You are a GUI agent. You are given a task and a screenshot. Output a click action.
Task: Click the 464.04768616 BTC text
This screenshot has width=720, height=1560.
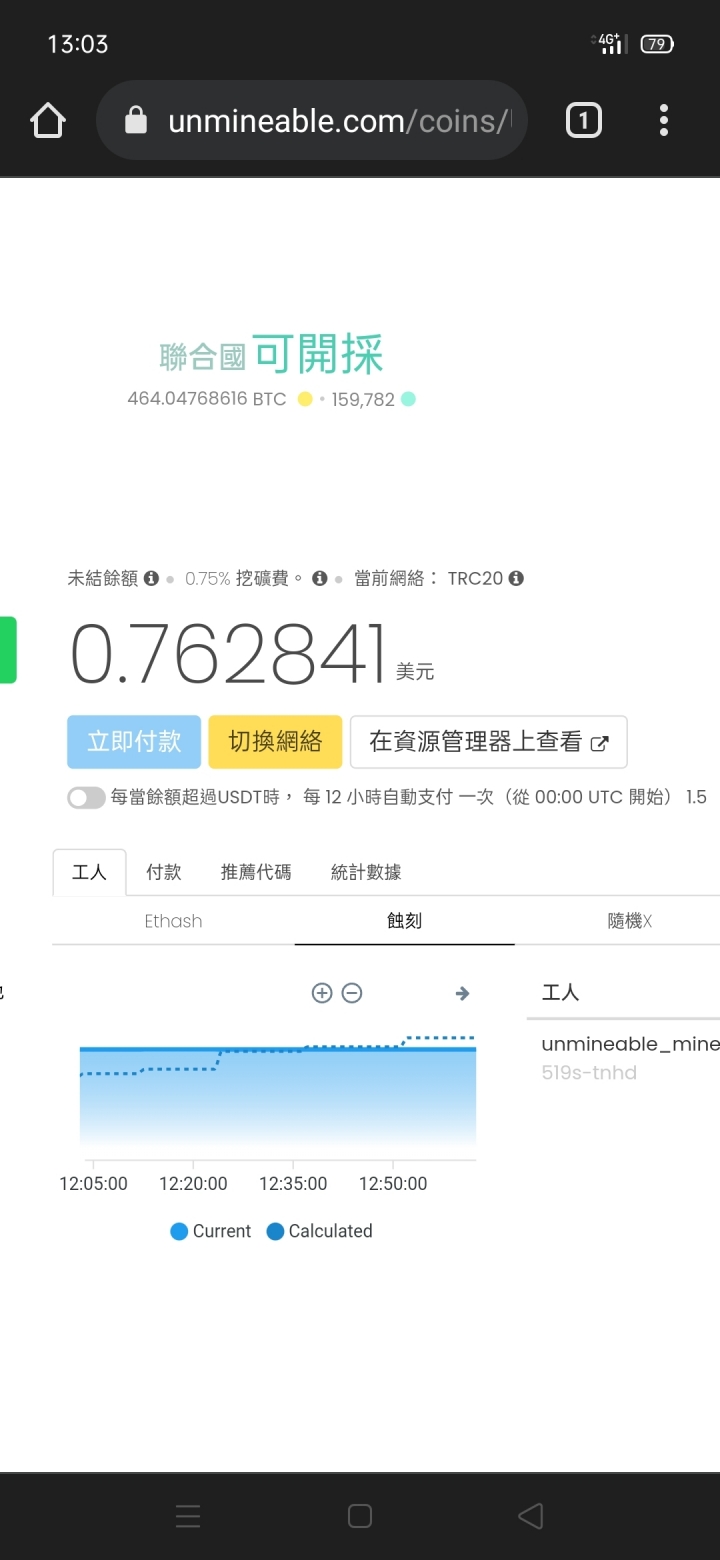pos(207,399)
